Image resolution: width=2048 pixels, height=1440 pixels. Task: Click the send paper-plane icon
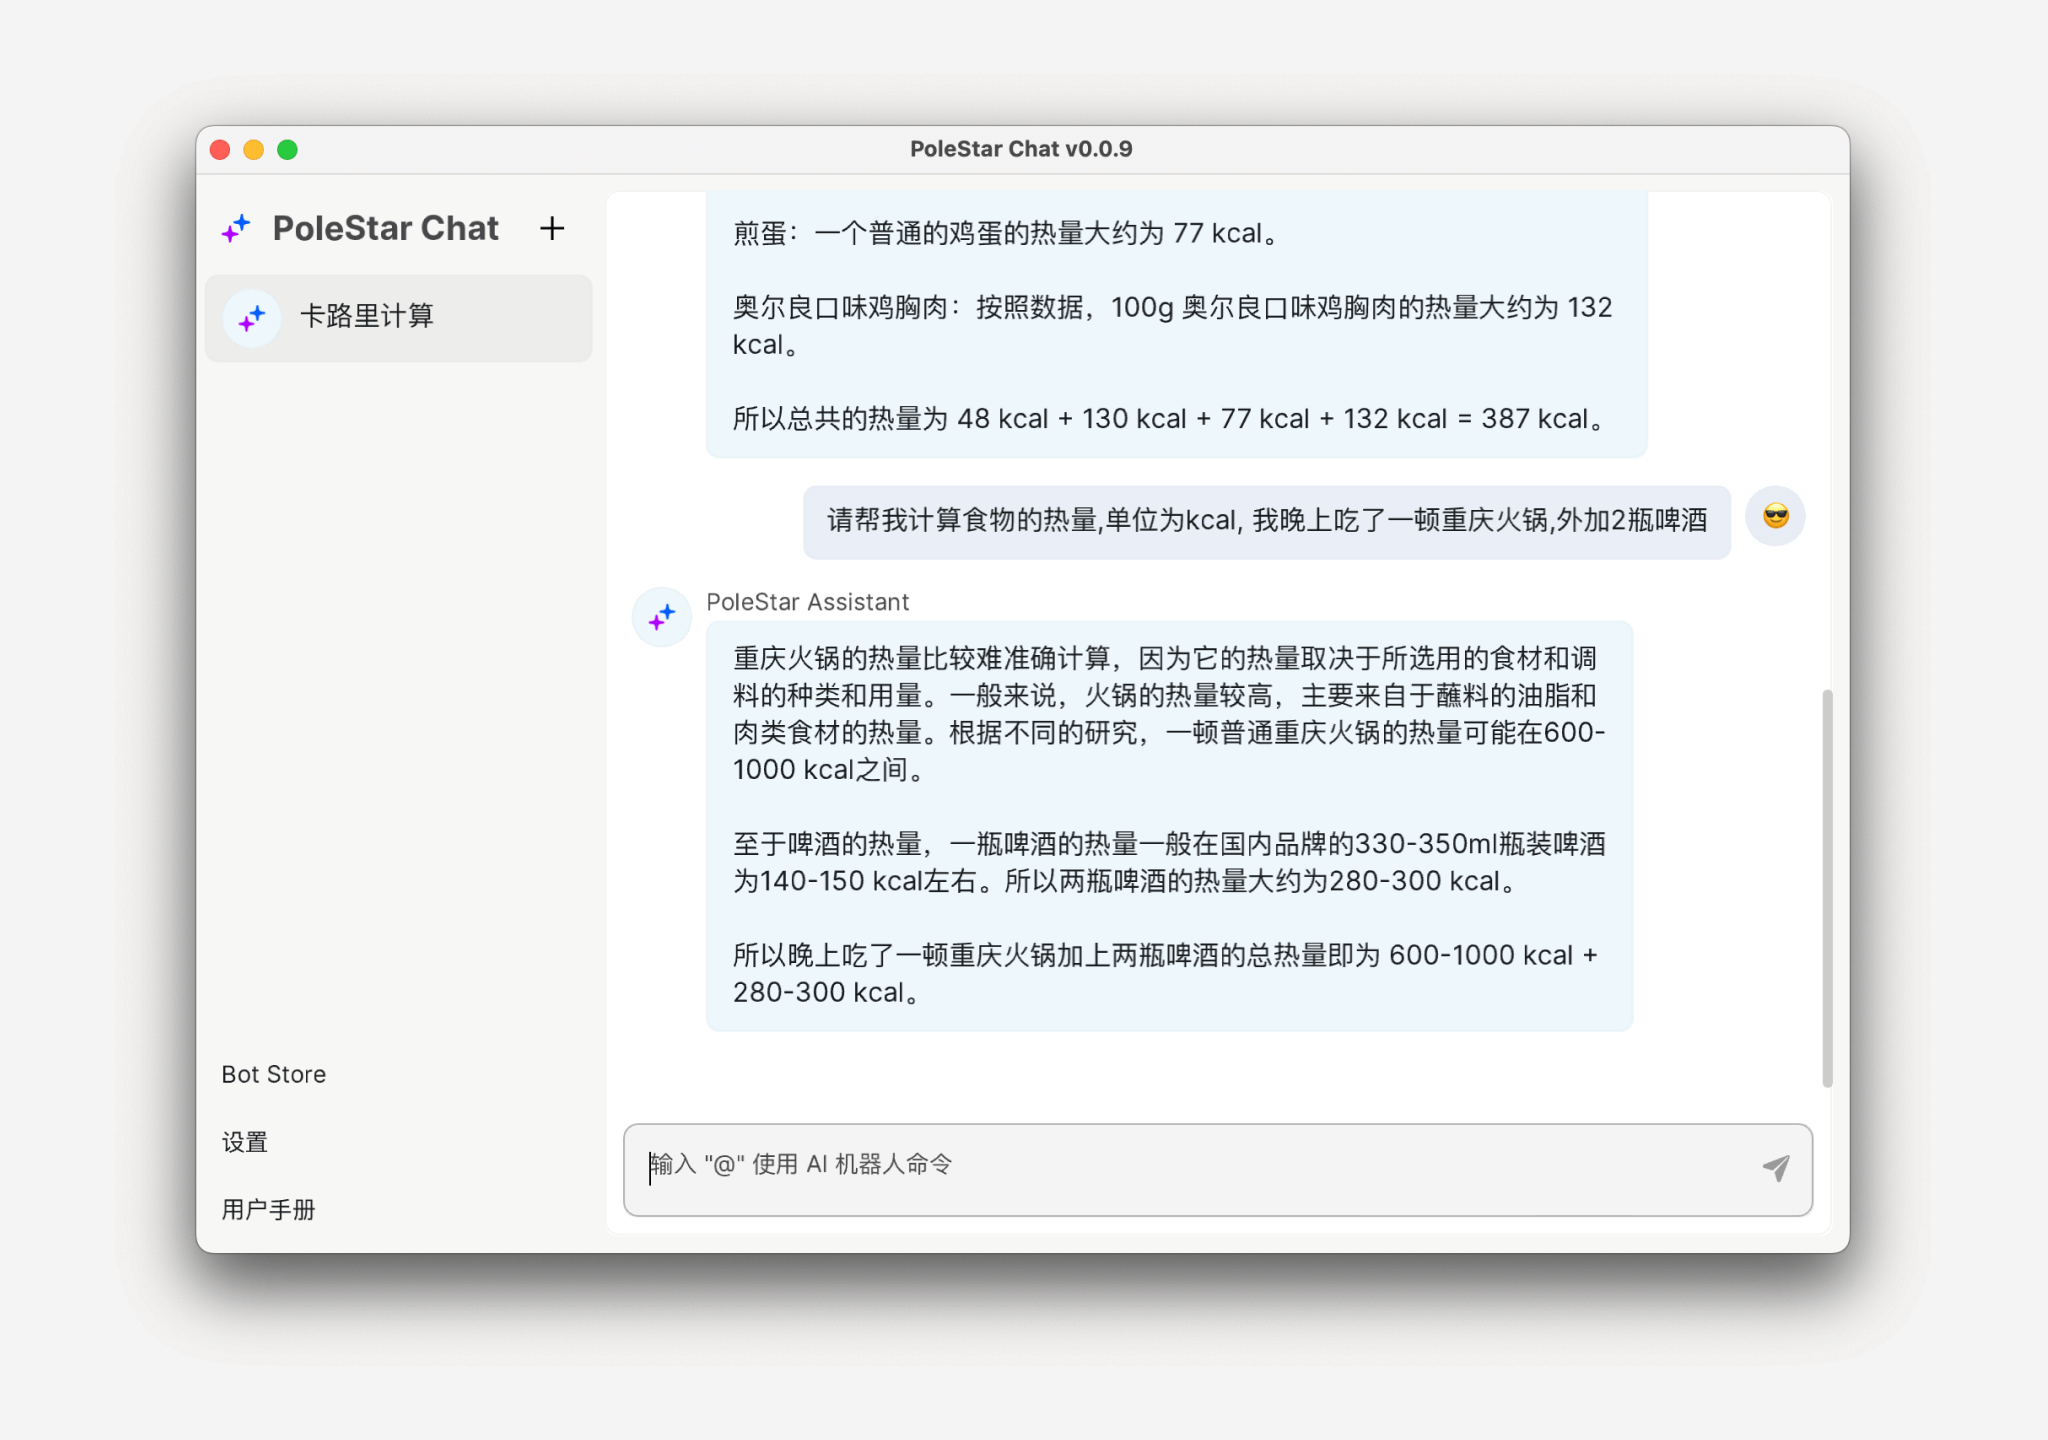tap(1776, 1167)
